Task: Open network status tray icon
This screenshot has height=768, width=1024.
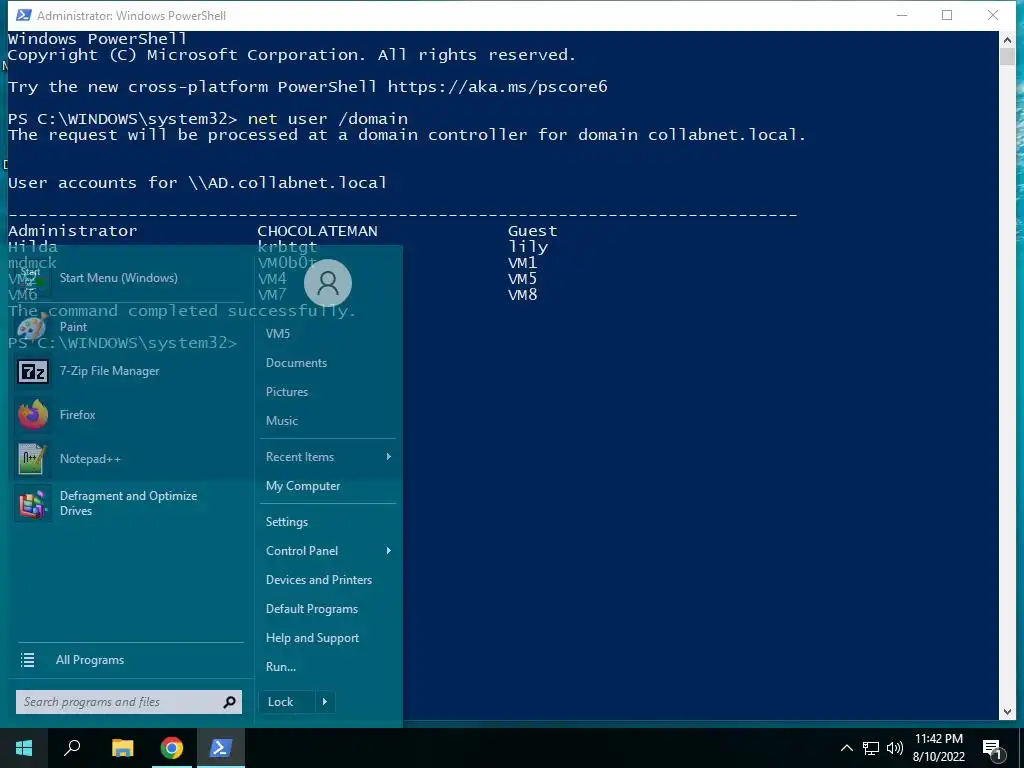Action: (871, 748)
